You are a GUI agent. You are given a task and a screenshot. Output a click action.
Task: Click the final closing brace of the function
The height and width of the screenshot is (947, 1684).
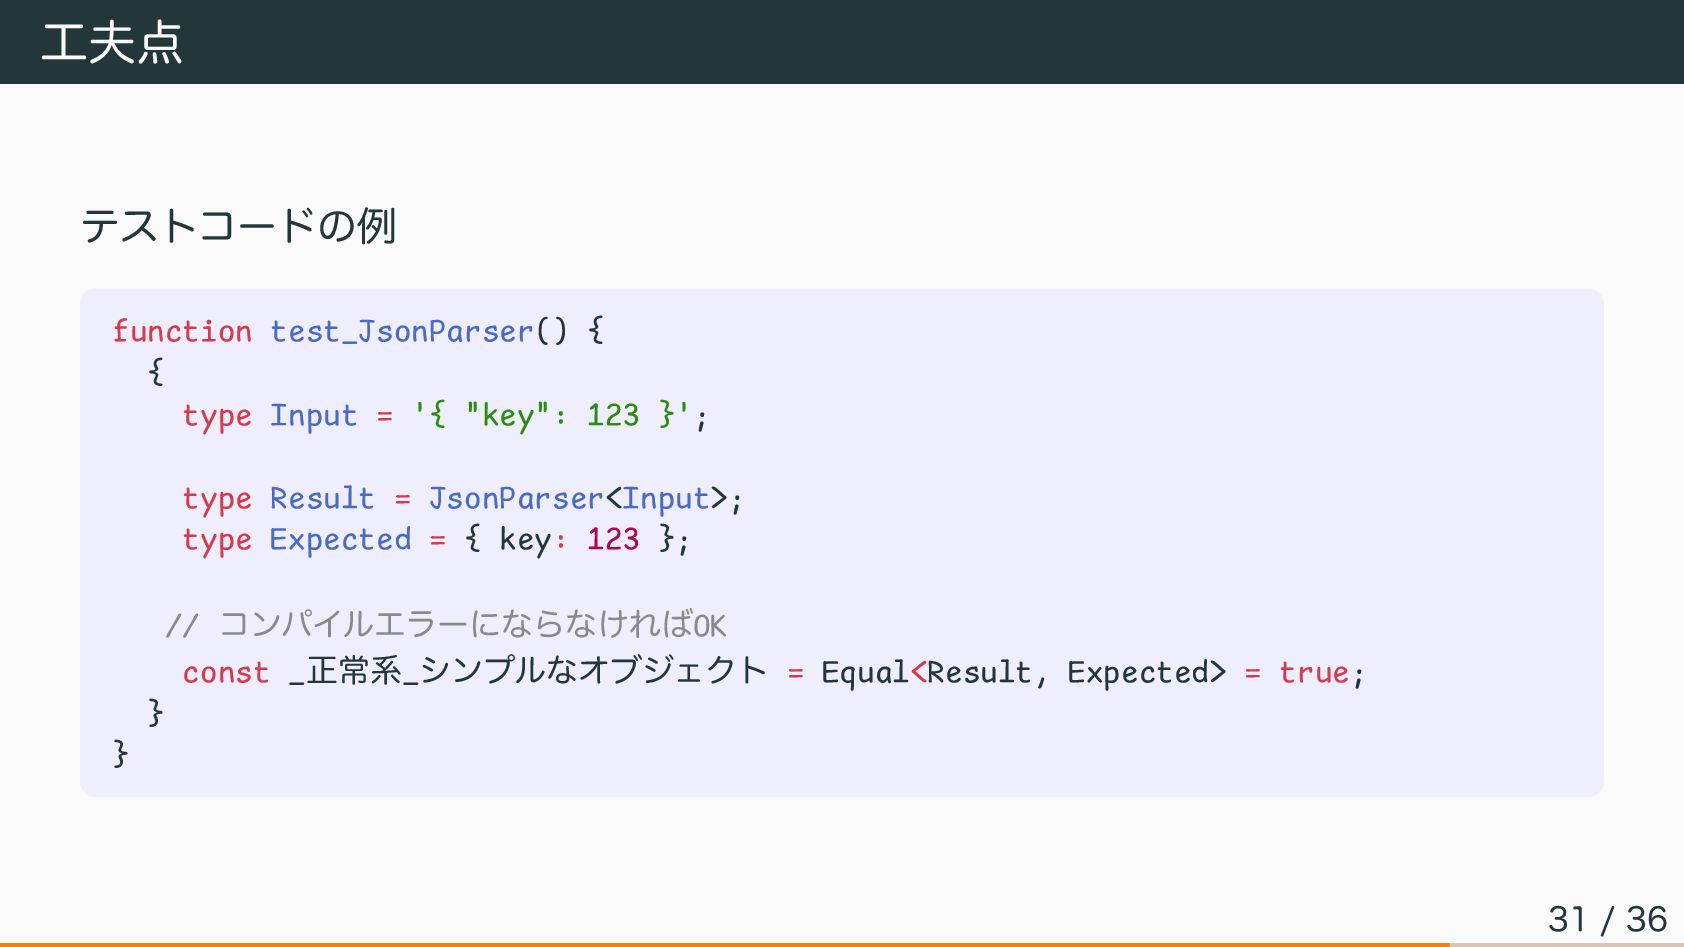pos(121,752)
